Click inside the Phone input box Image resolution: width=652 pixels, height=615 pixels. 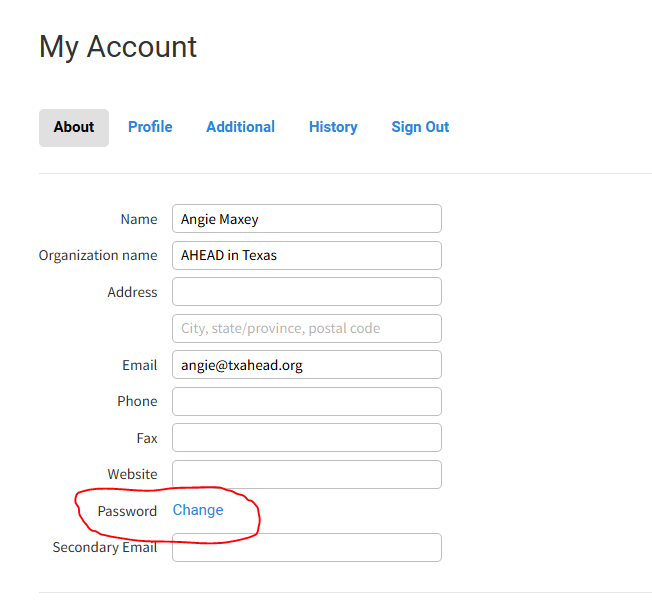307,402
